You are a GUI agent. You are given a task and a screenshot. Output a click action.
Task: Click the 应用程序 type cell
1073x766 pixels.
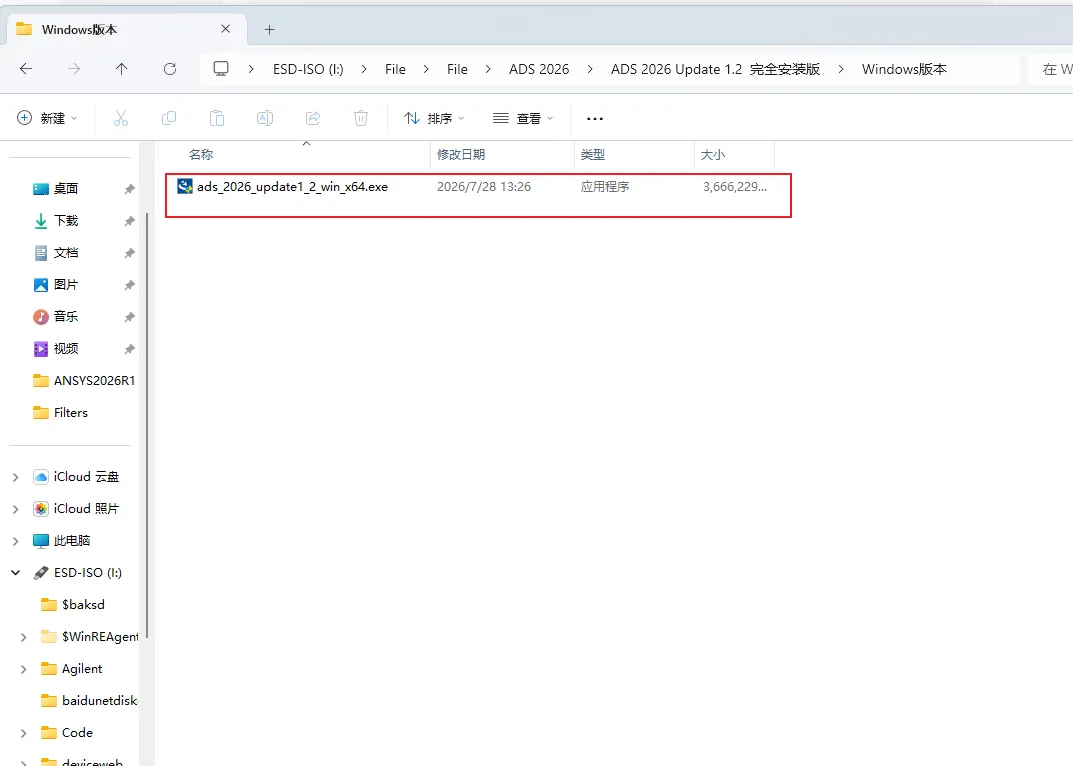[605, 187]
